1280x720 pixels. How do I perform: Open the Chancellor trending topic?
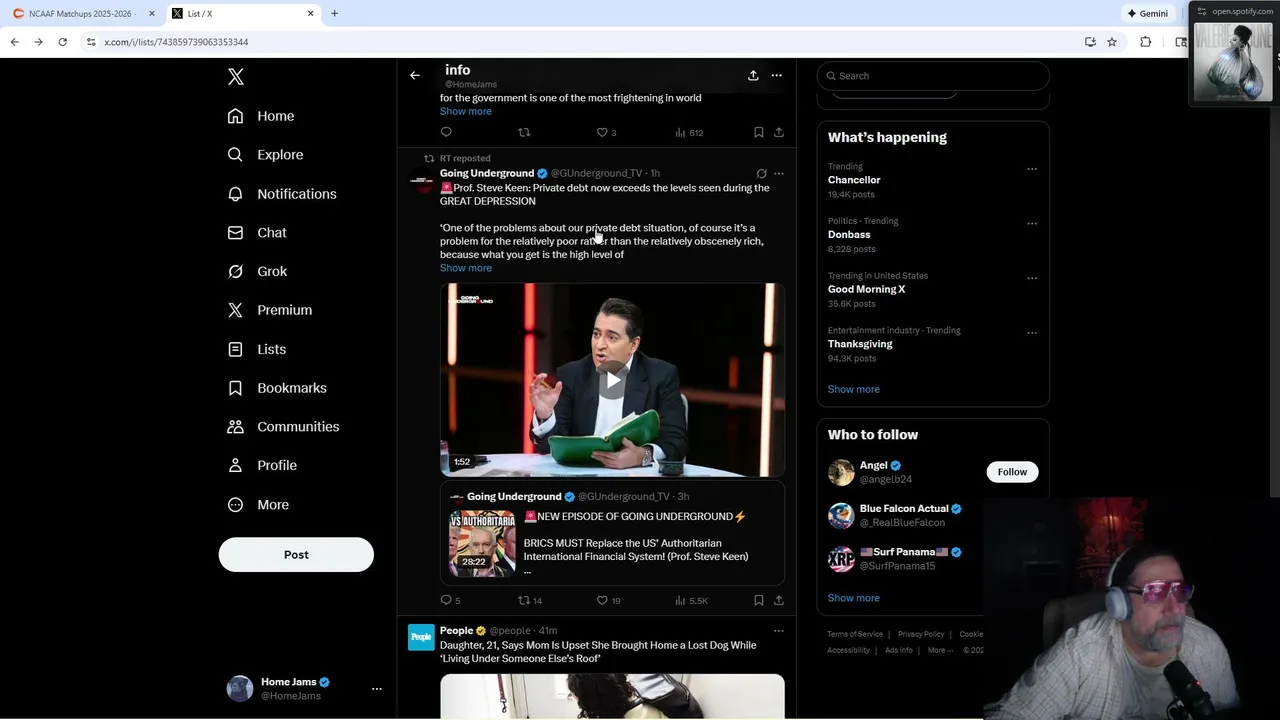point(854,180)
